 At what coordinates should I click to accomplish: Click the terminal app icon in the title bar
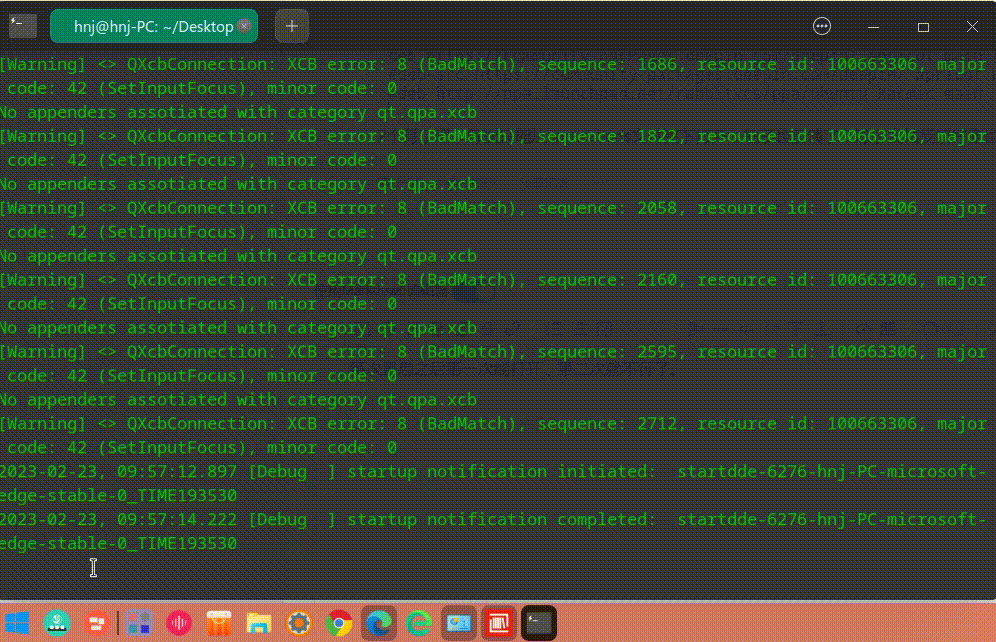coord(22,26)
